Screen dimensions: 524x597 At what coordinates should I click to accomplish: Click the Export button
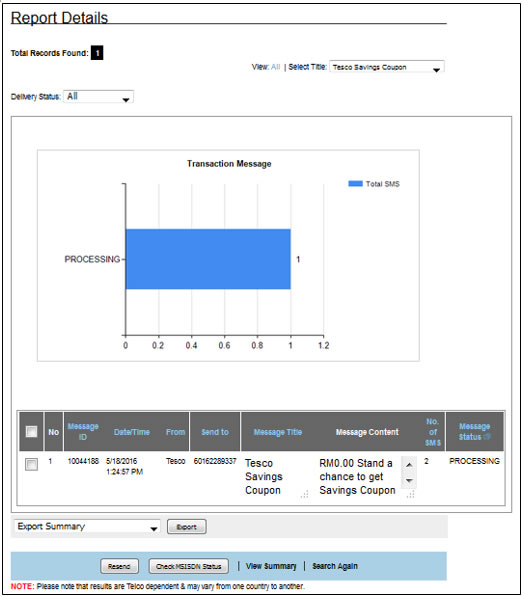coord(187,527)
